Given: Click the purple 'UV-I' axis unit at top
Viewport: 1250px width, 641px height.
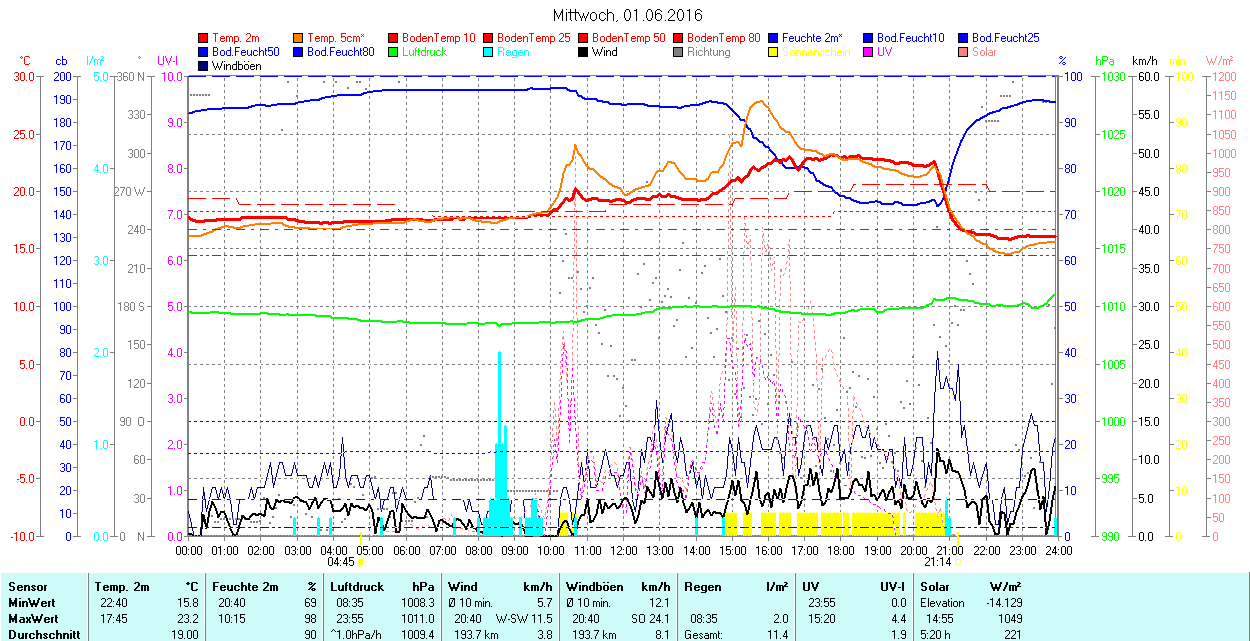Looking at the screenshot, I should 168,61.
